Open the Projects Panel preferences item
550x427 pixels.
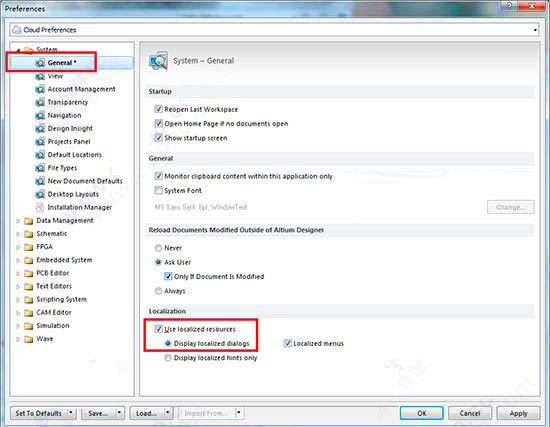click(69, 142)
